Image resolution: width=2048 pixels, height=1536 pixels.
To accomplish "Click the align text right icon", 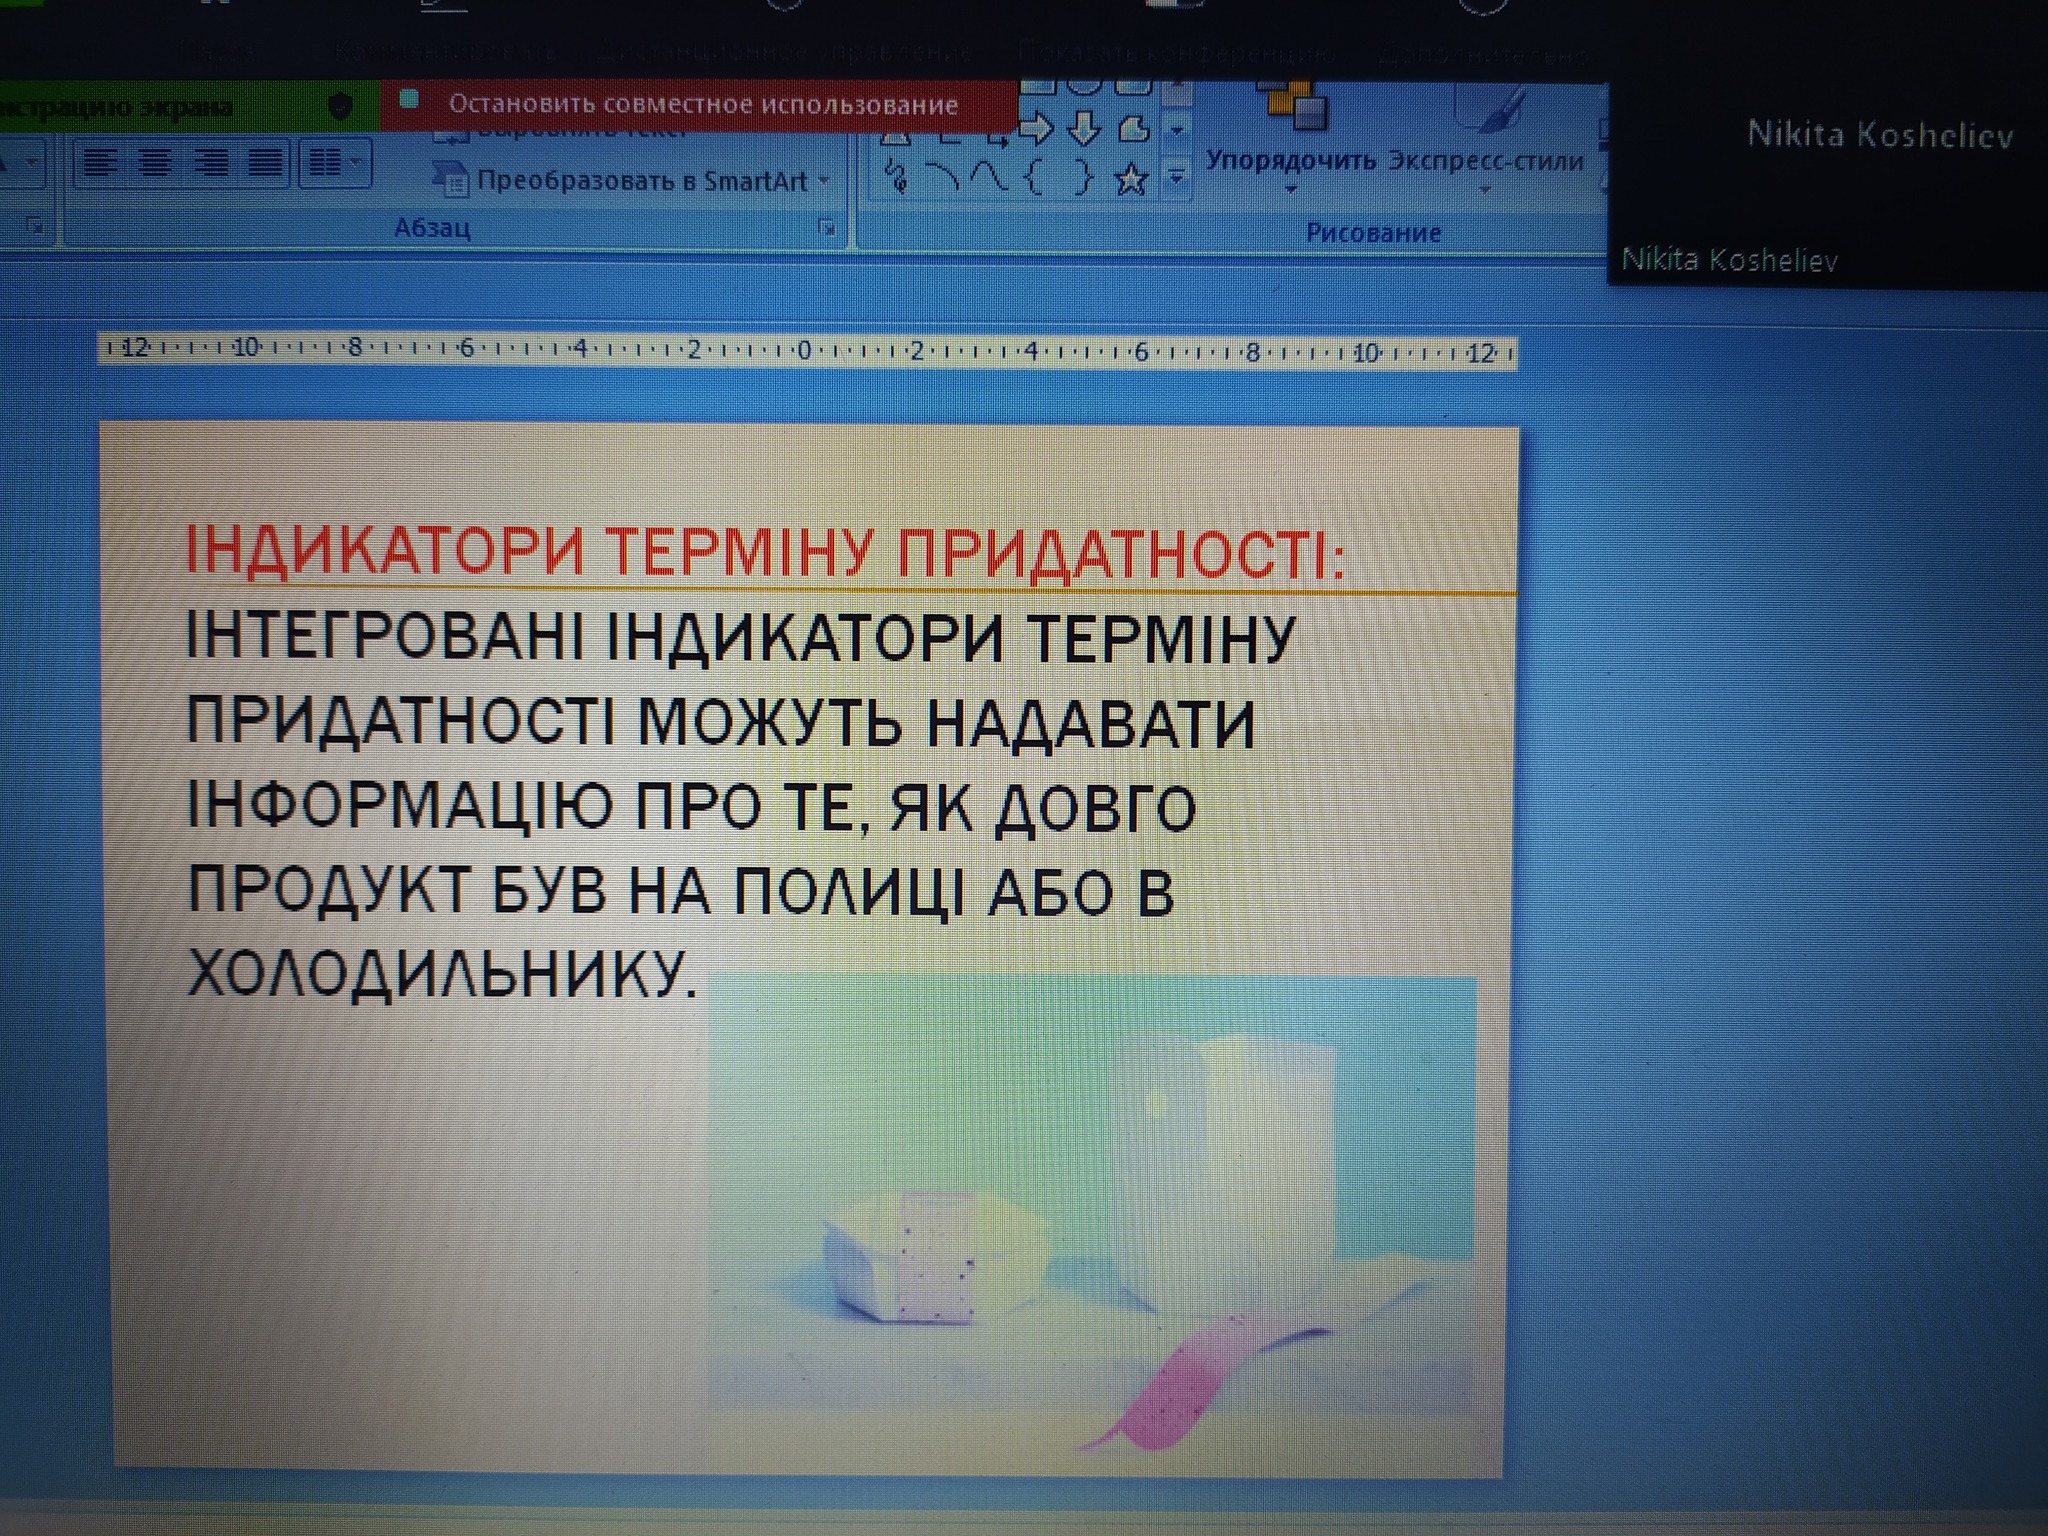I will [x=210, y=163].
